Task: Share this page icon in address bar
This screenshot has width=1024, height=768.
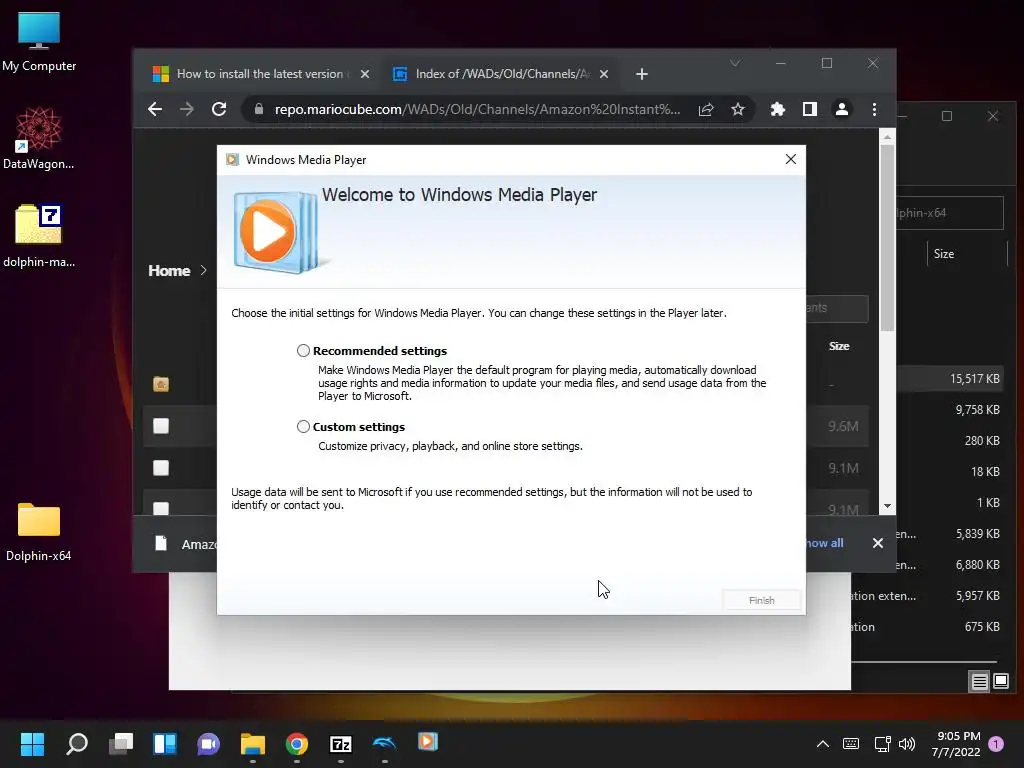Action: 706,109
